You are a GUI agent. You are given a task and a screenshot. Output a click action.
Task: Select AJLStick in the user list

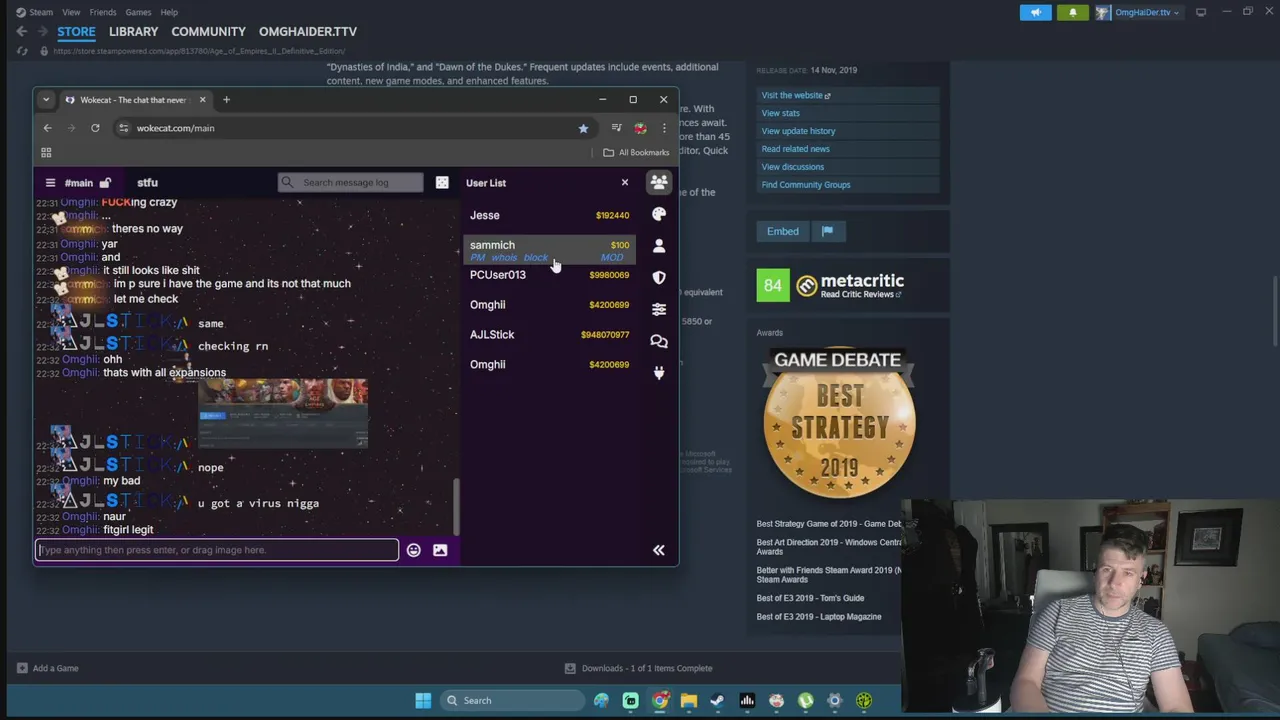coord(492,335)
